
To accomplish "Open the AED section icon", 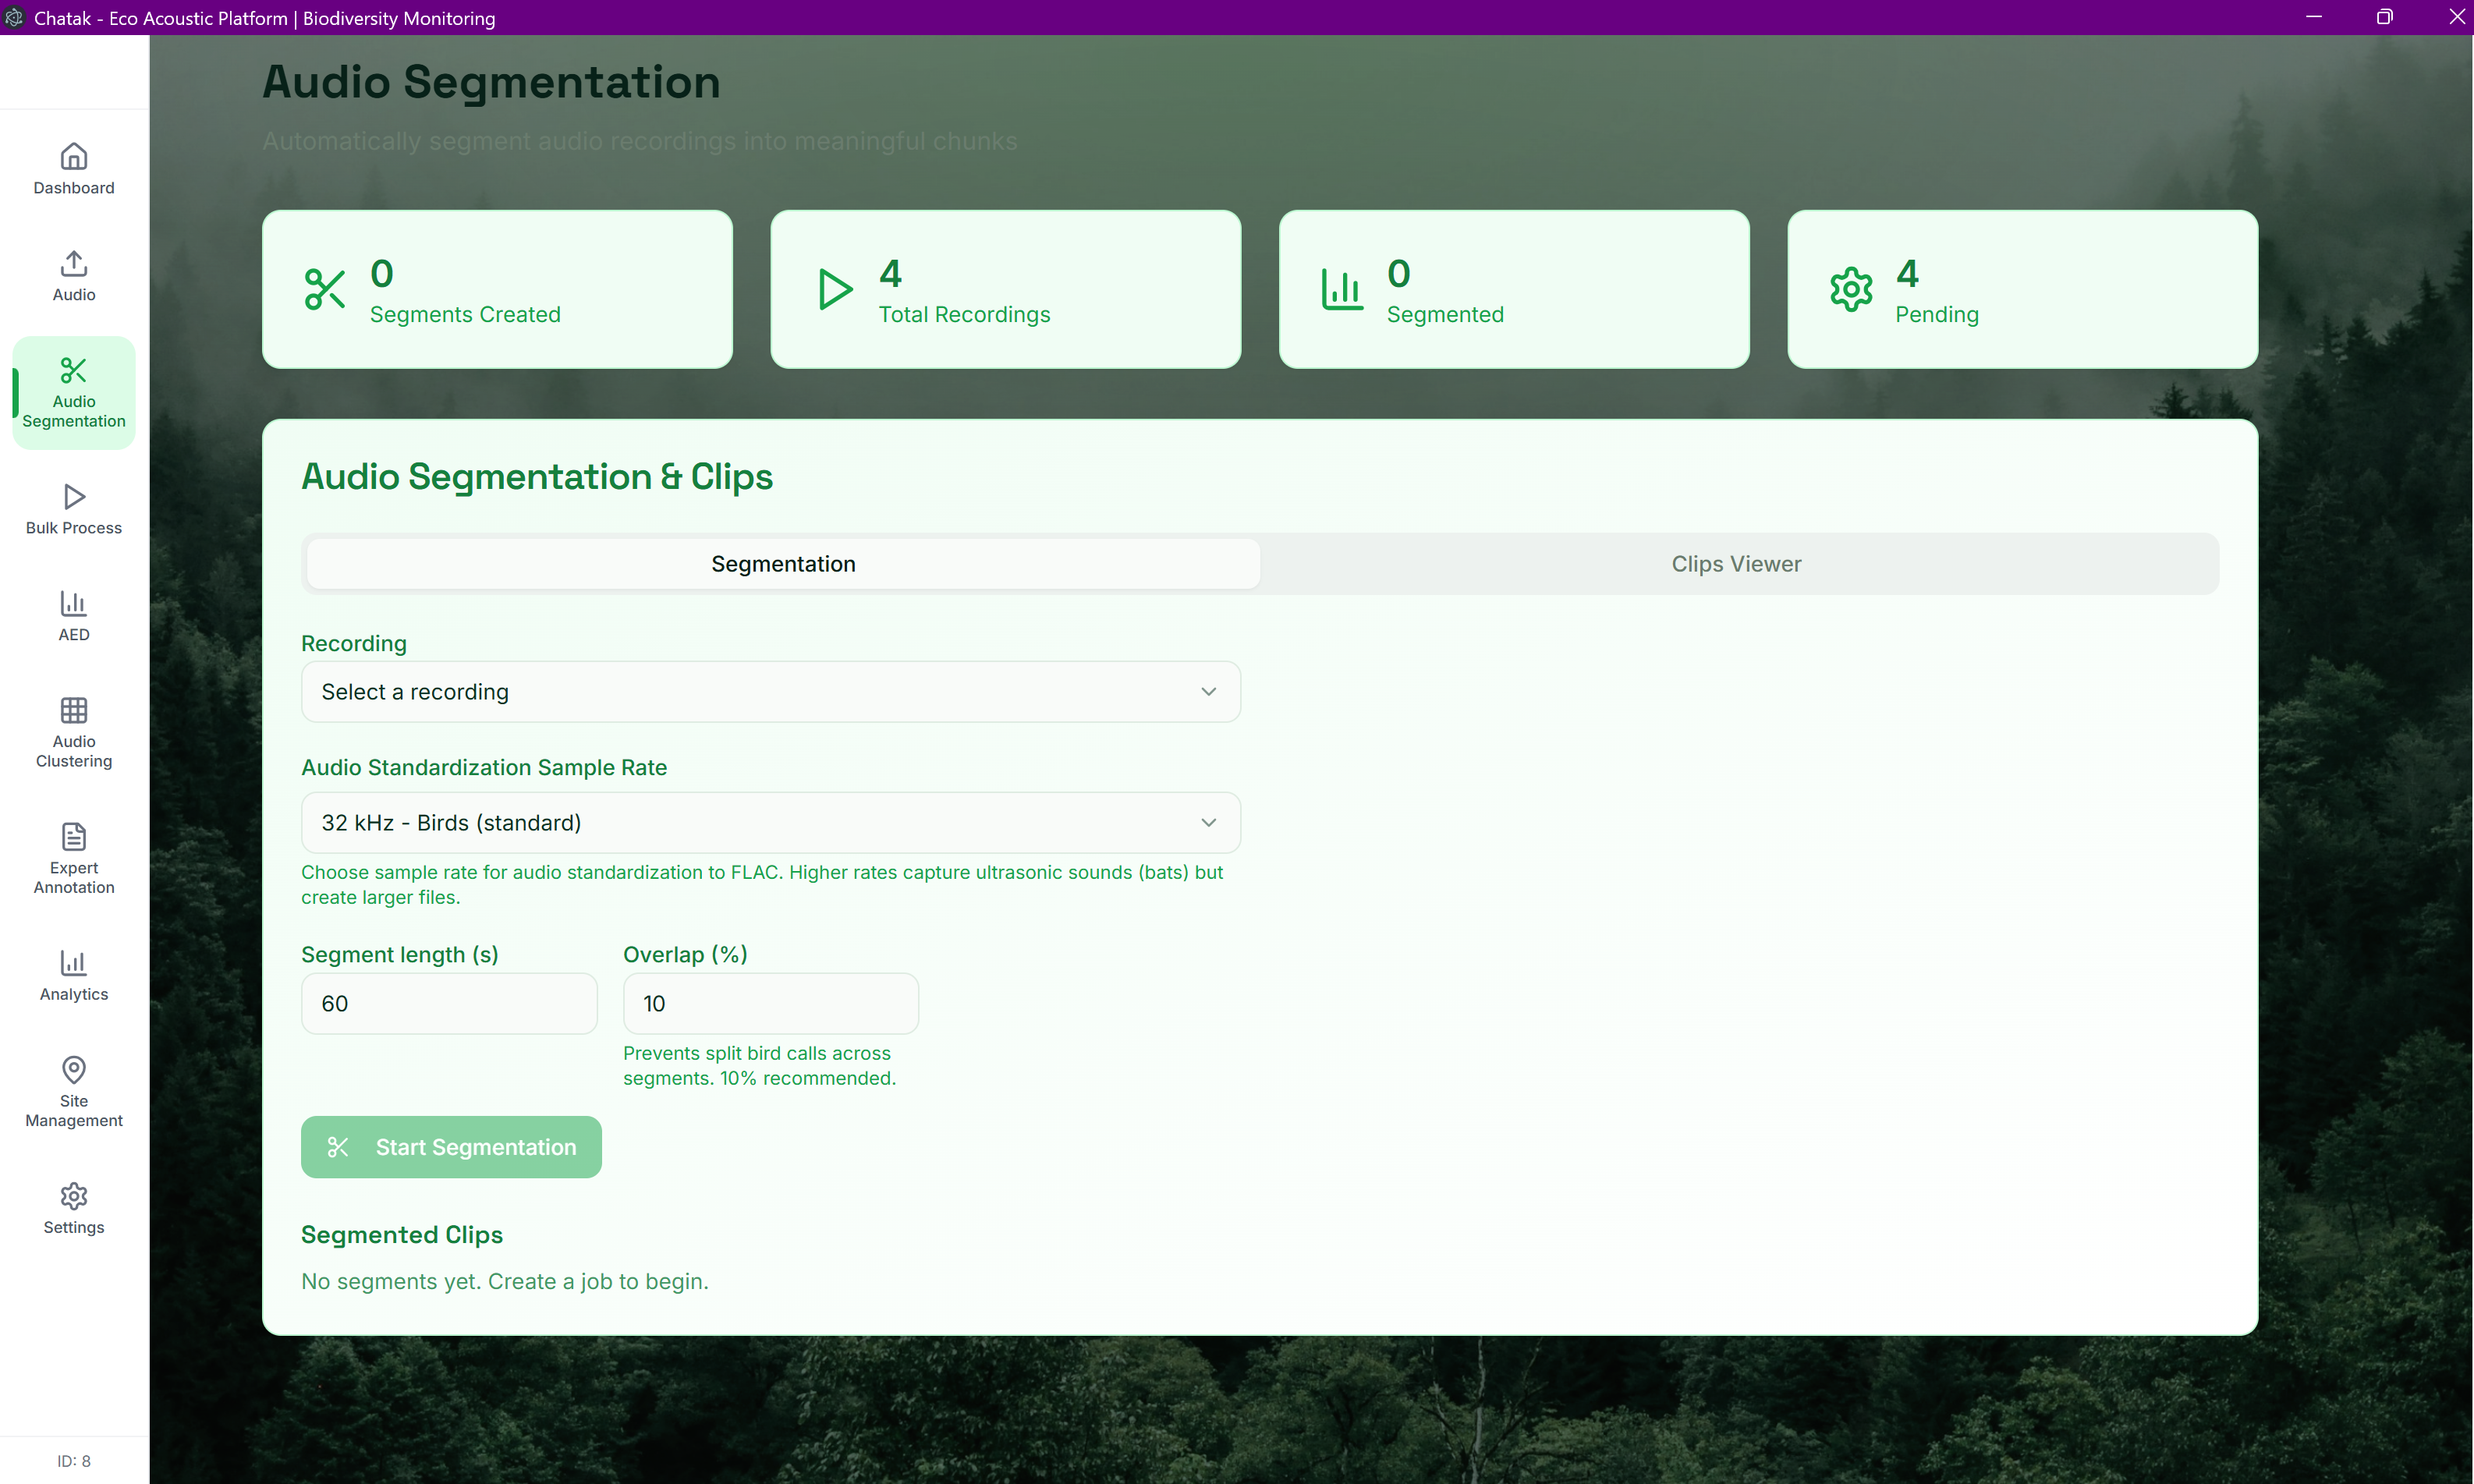I will (74, 603).
